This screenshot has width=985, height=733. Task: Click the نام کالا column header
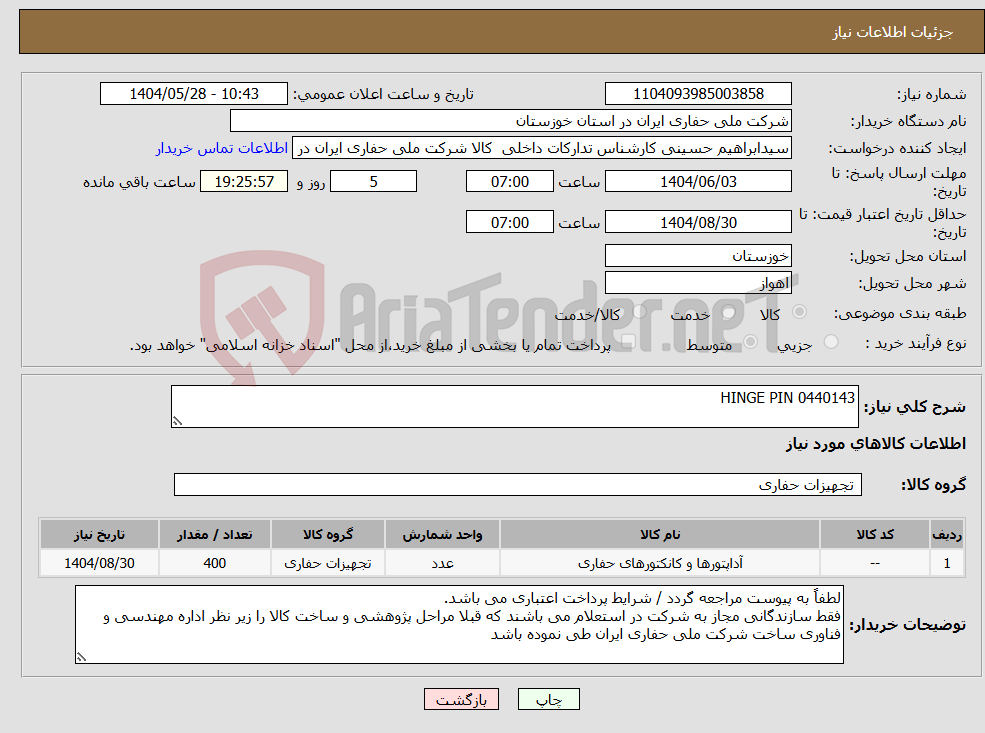[660, 535]
